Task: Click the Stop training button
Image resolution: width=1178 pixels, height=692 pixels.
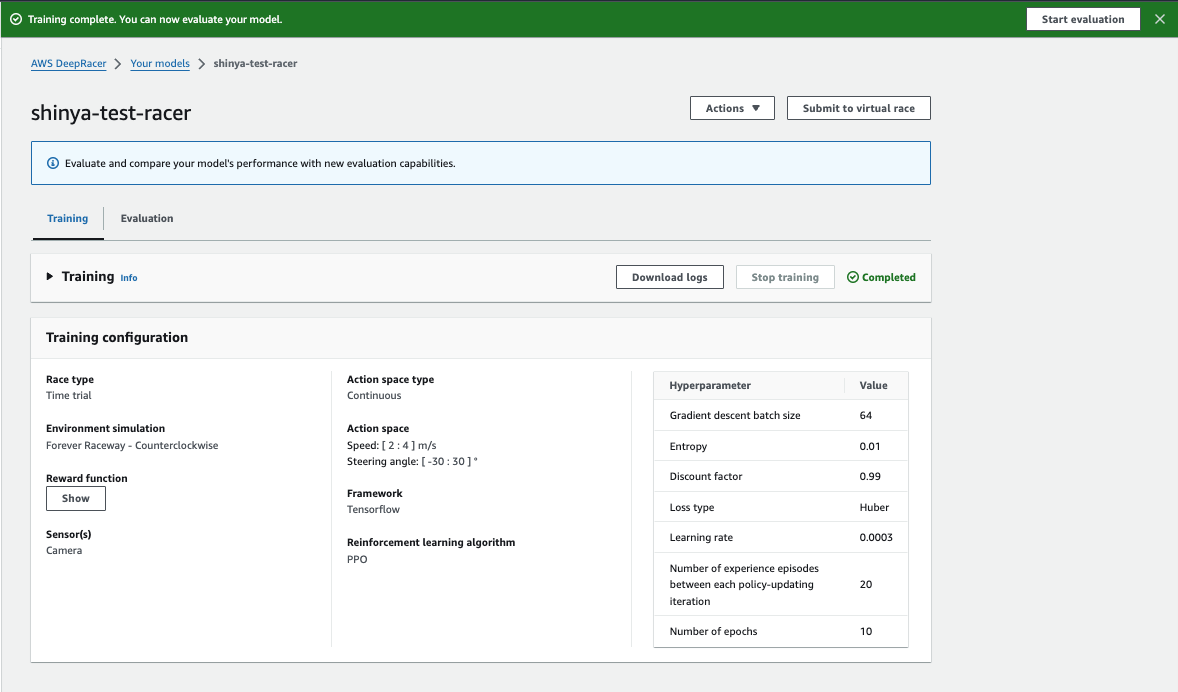Action: point(785,277)
